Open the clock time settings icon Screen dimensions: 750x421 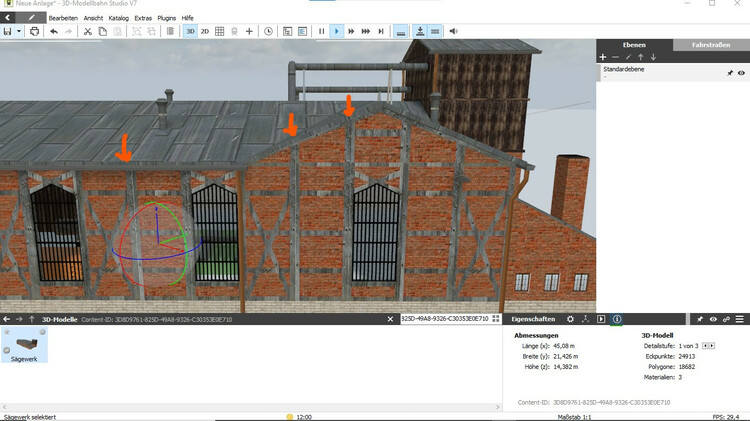pos(268,31)
